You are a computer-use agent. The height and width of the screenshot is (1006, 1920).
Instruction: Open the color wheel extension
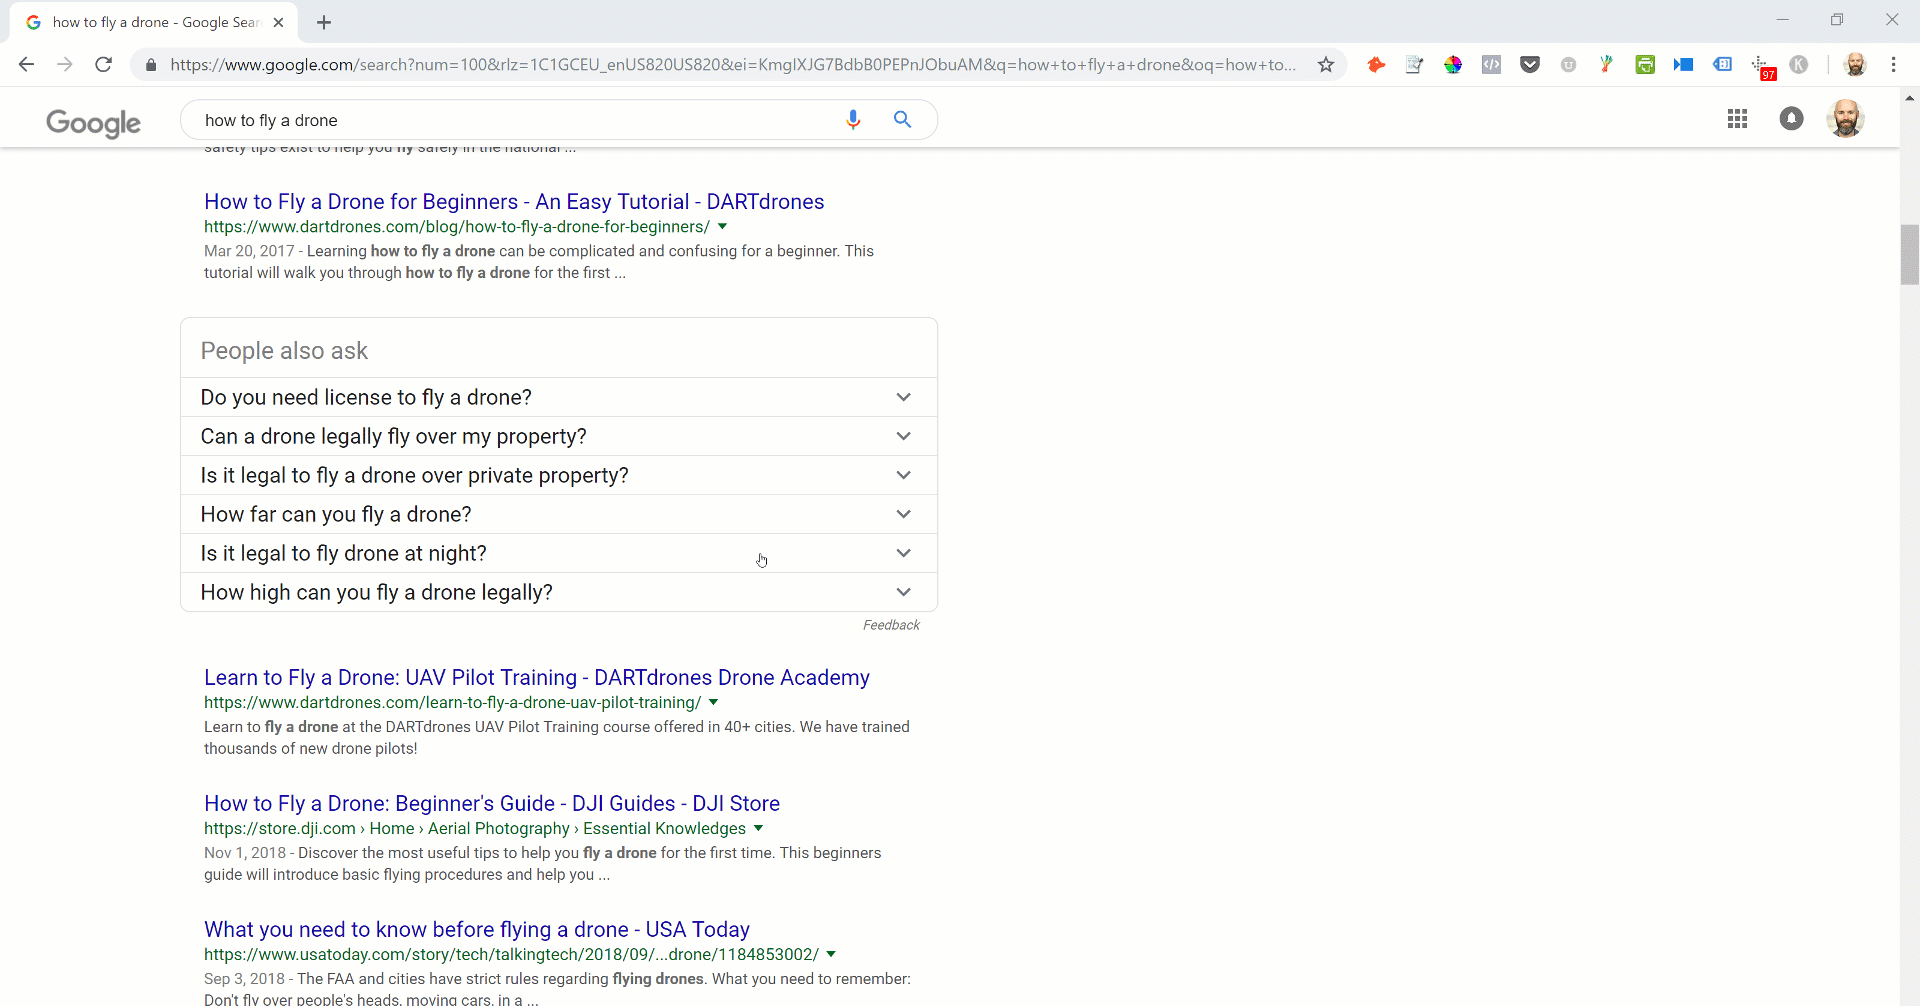coord(1453,64)
